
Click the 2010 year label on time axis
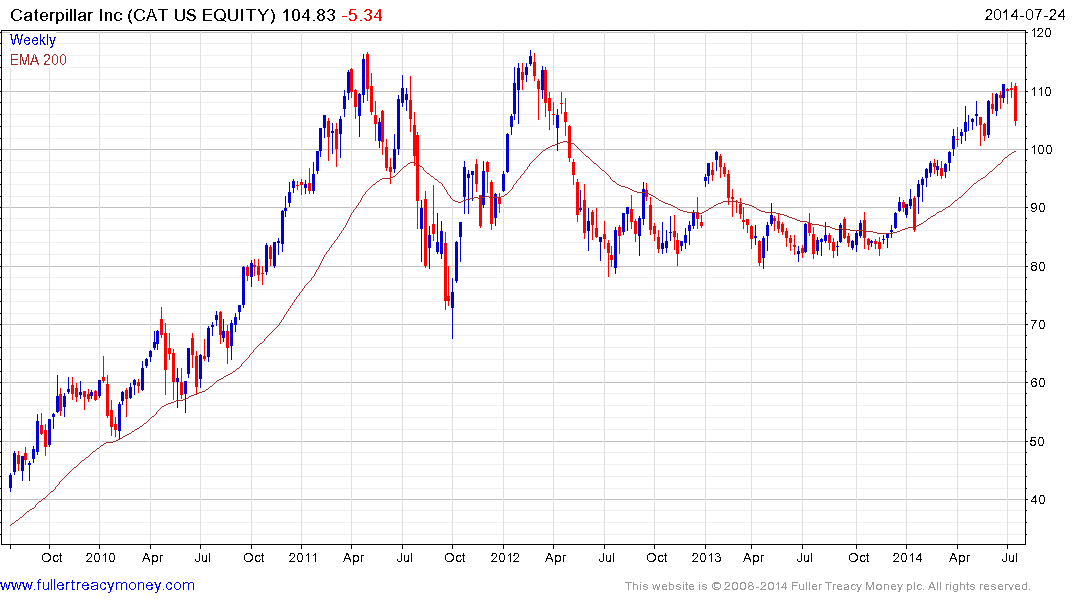tap(100, 557)
